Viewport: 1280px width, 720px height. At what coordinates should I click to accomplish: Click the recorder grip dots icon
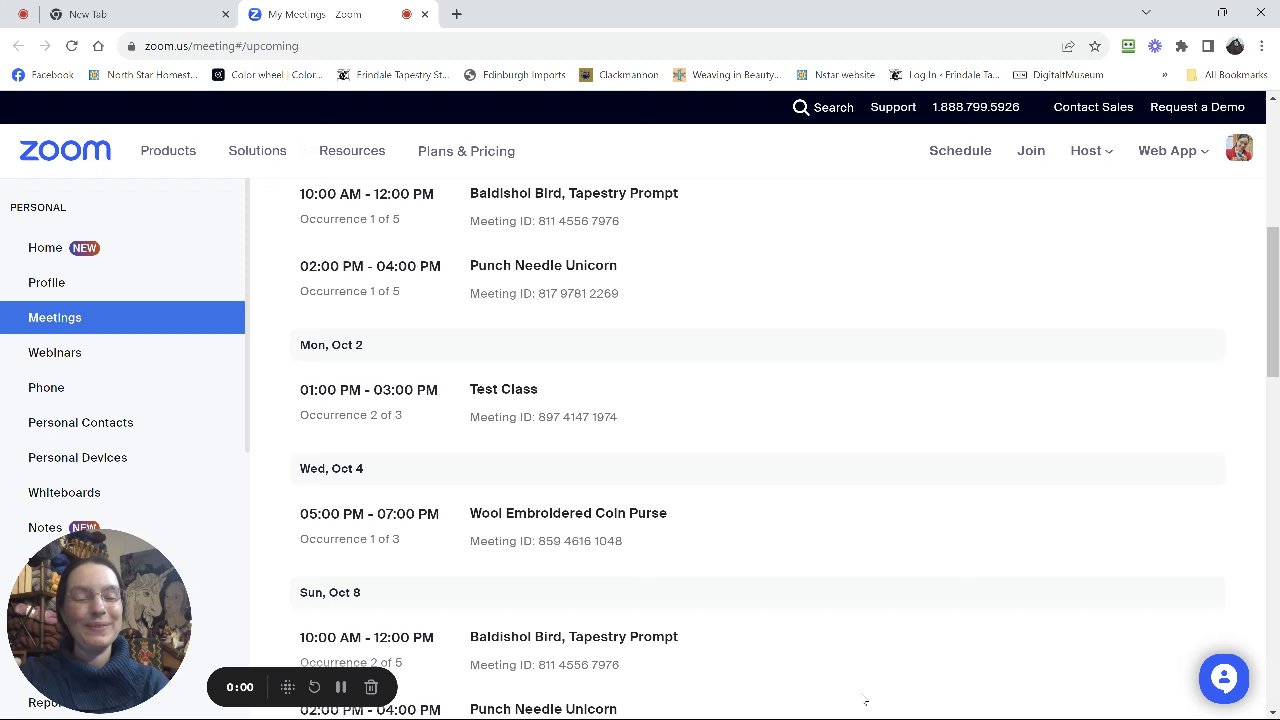click(x=287, y=687)
